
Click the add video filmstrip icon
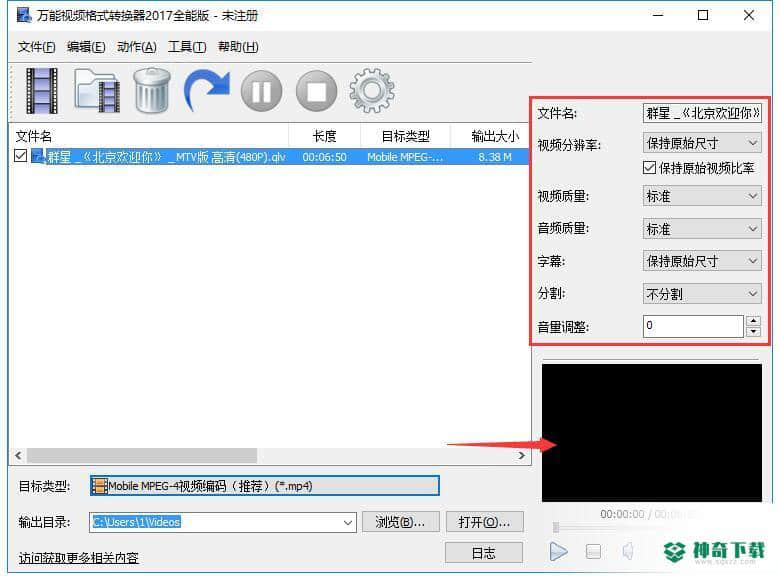coord(42,91)
